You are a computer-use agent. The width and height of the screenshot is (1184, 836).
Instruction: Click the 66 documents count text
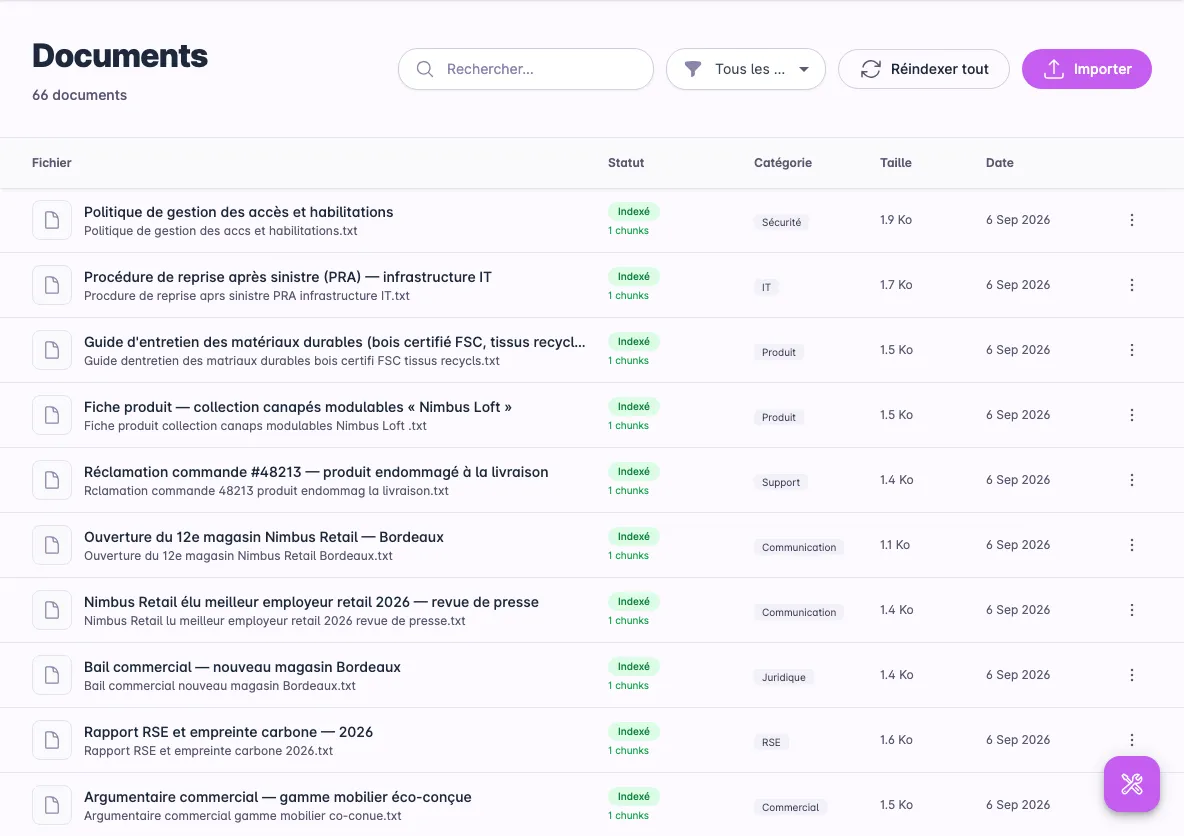tap(79, 95)
